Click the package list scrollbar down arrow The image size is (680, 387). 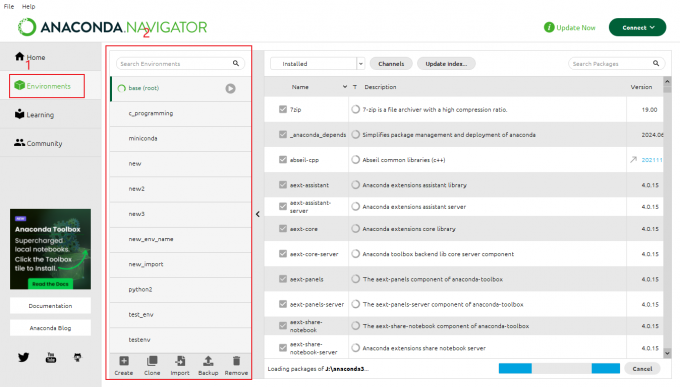coord(667,353)
